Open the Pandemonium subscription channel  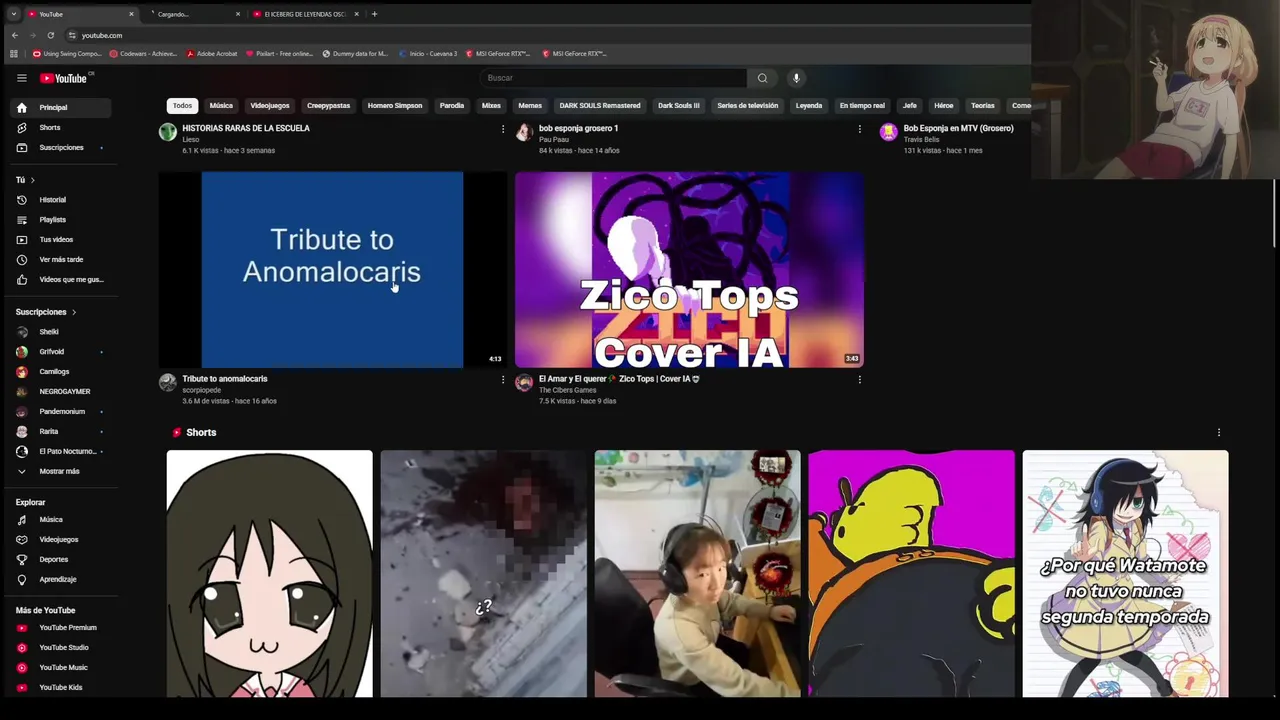pos(61,412)
